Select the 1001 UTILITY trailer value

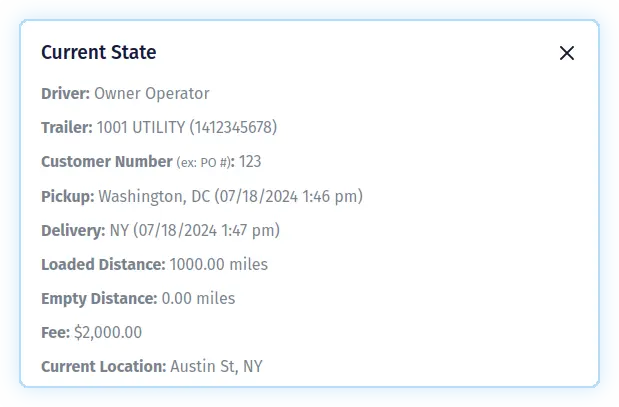pos(187,128)
